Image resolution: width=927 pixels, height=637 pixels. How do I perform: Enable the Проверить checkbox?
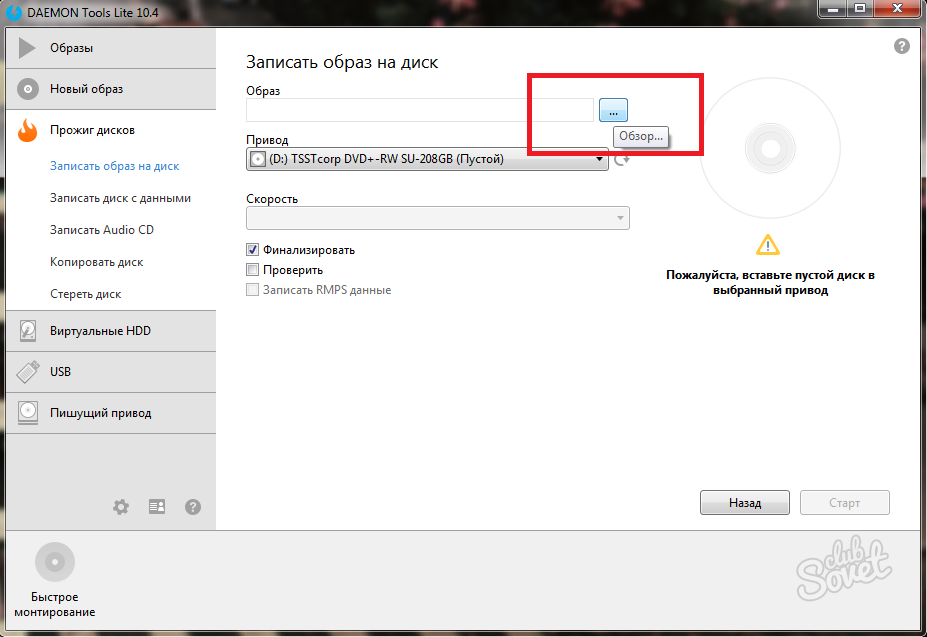[x=253, y=270]
